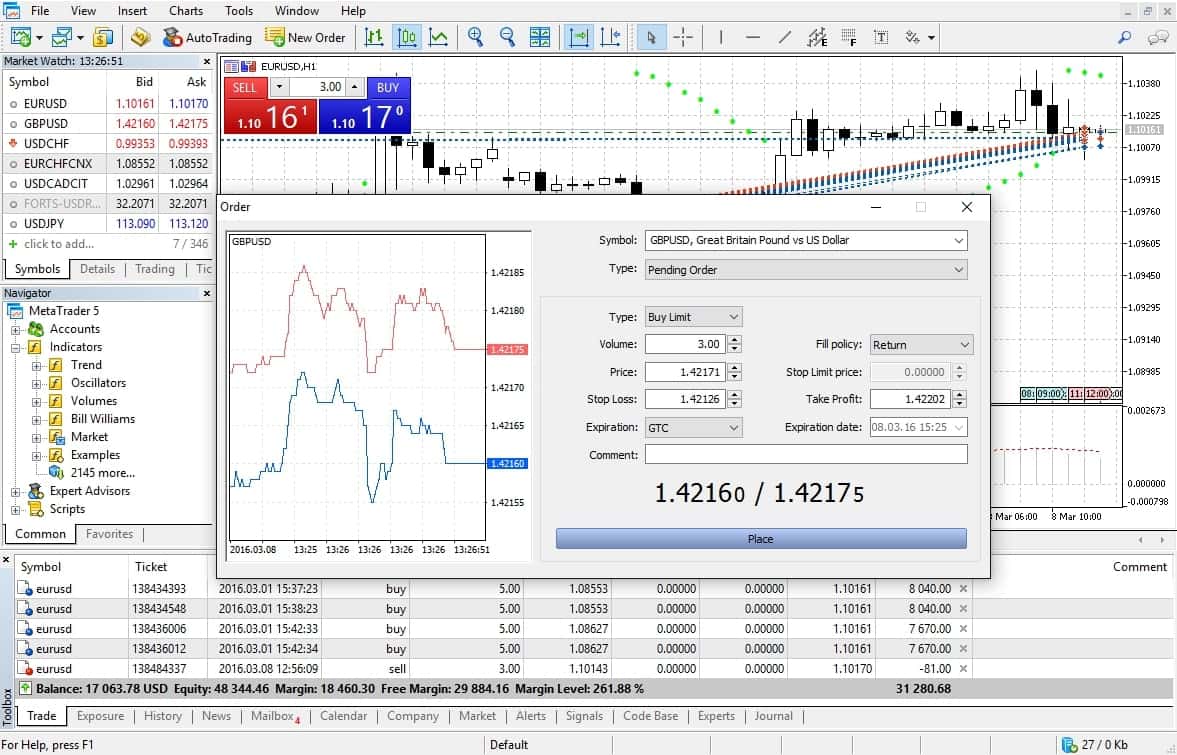The image size is (1177, 755).
Task: Open the profiles toolbar icon
Action: 61,37
